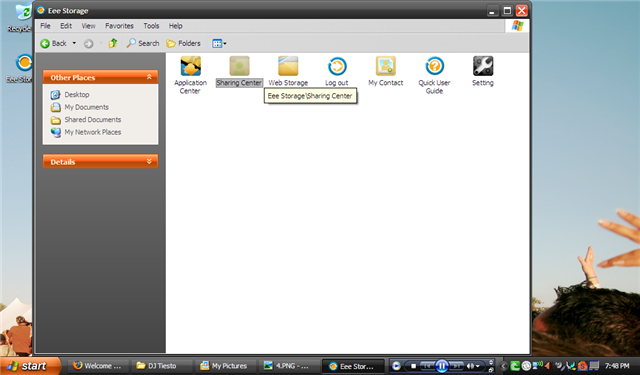Close the Eee Storage window

click(522, 11)
